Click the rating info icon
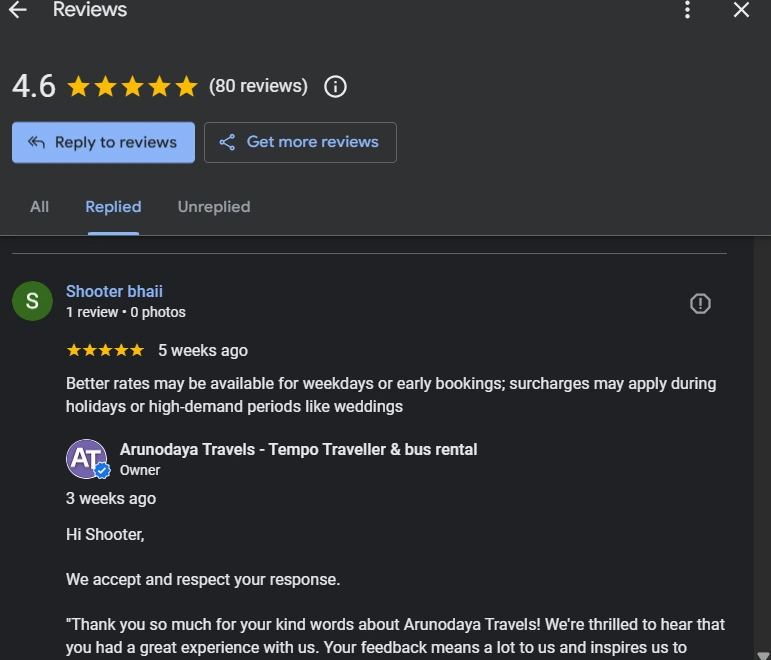The height and width of the screenshot is (660, 771). (x=336, y=87)
